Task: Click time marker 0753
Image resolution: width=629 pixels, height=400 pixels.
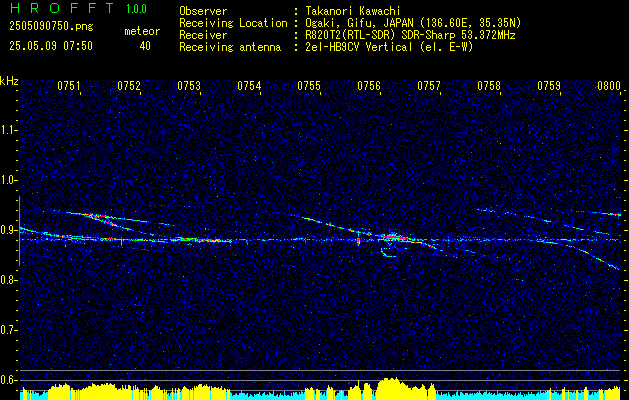Action: (x=189, y=86)
